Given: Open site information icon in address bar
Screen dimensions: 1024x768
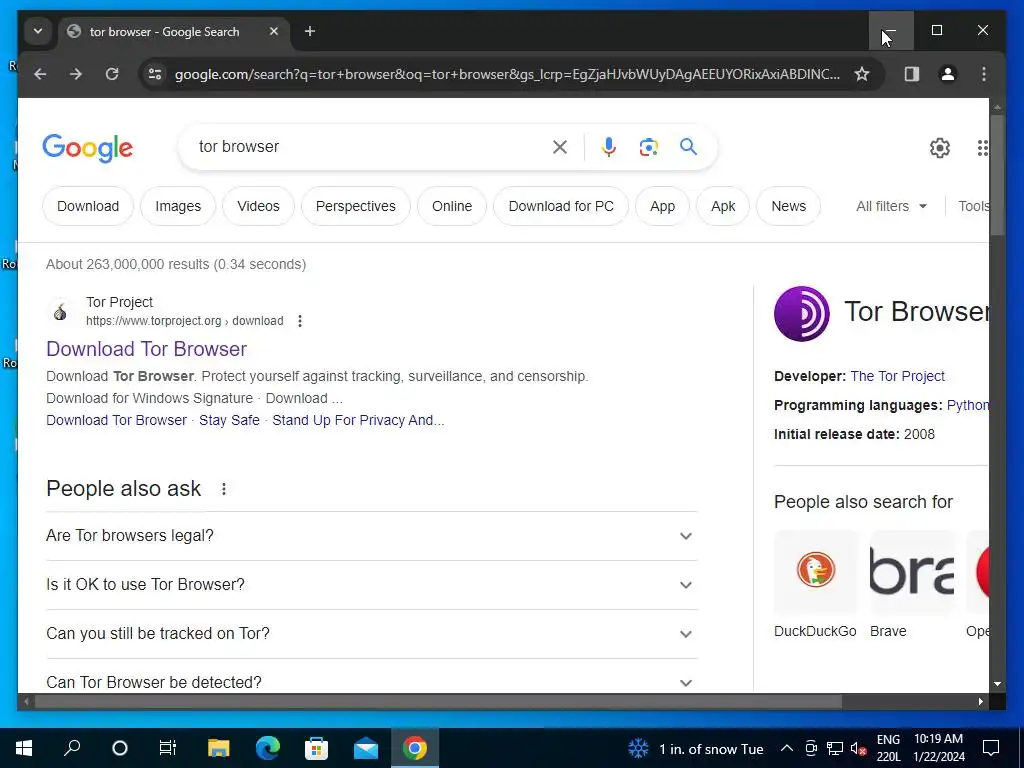Looking at the screenshot, I should tap(155, 74).
